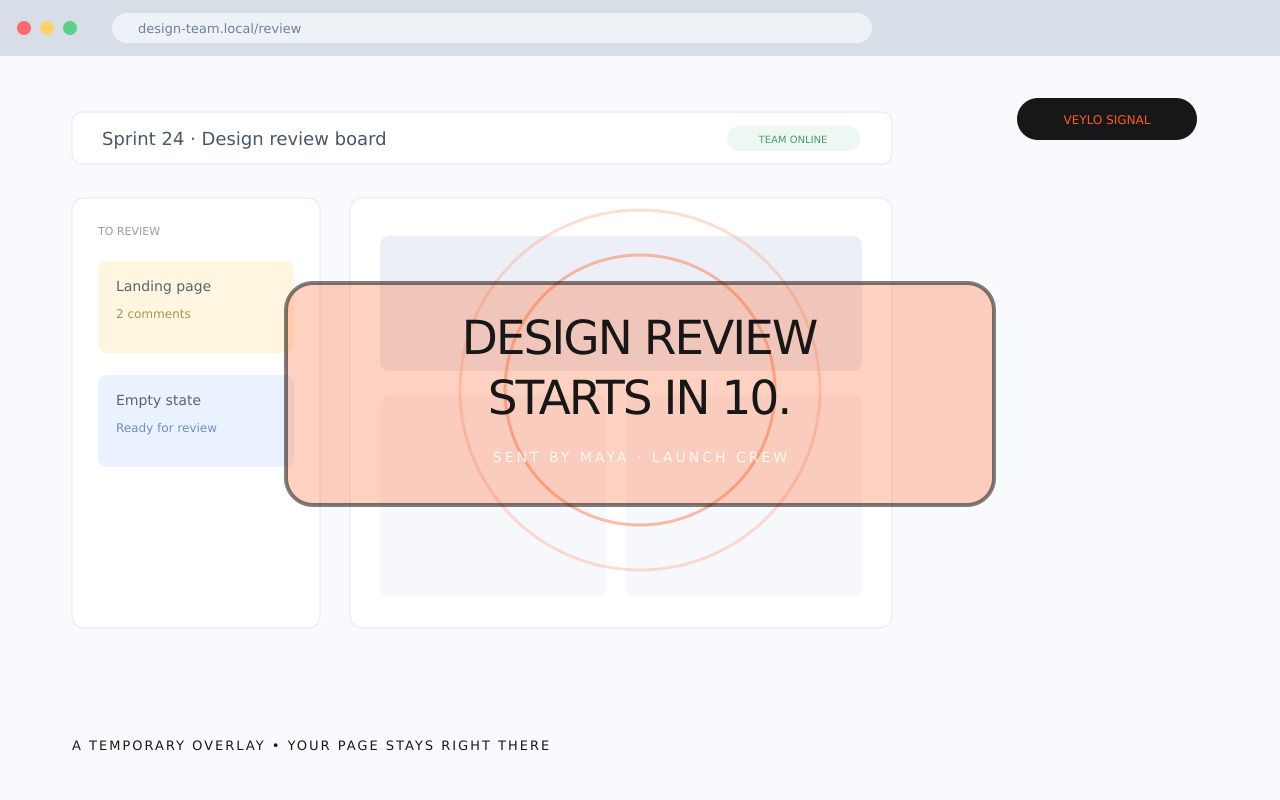Click the yellow minimize window button
Viewport: 1280px width, 800px height.
coord(47,28)
